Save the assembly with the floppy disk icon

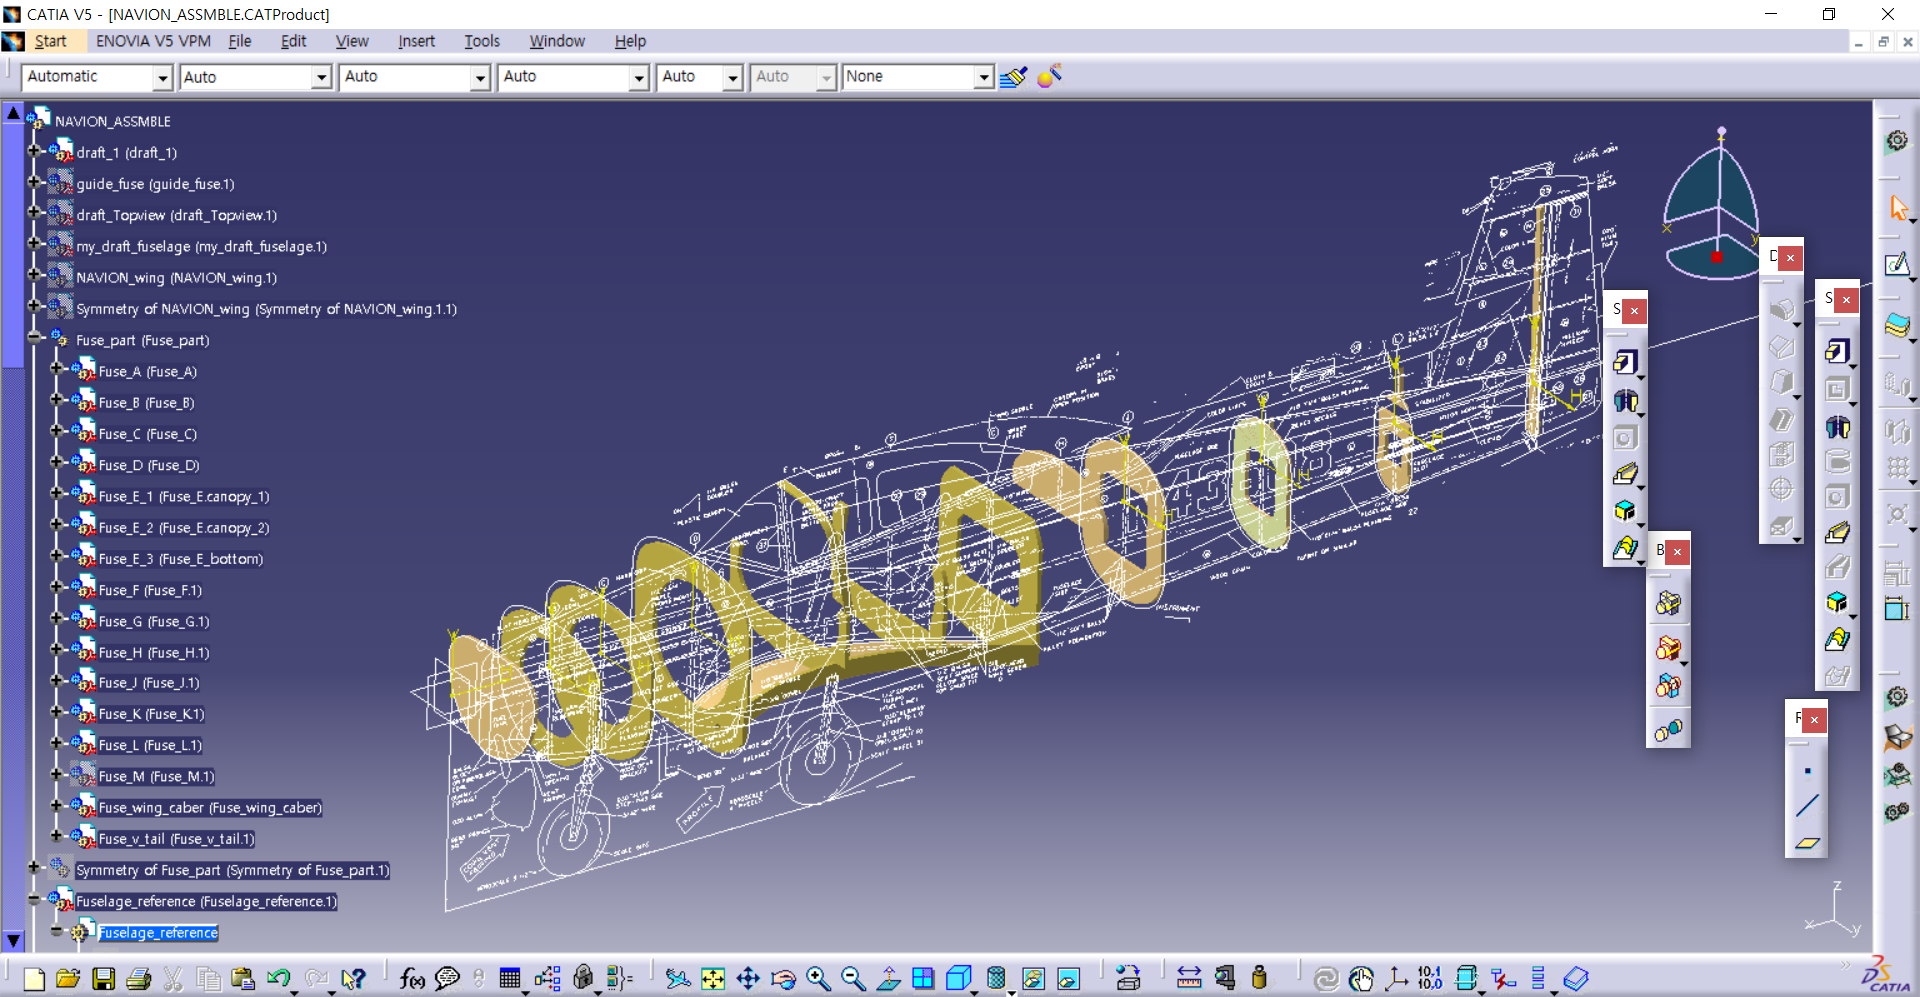point(103,979)
